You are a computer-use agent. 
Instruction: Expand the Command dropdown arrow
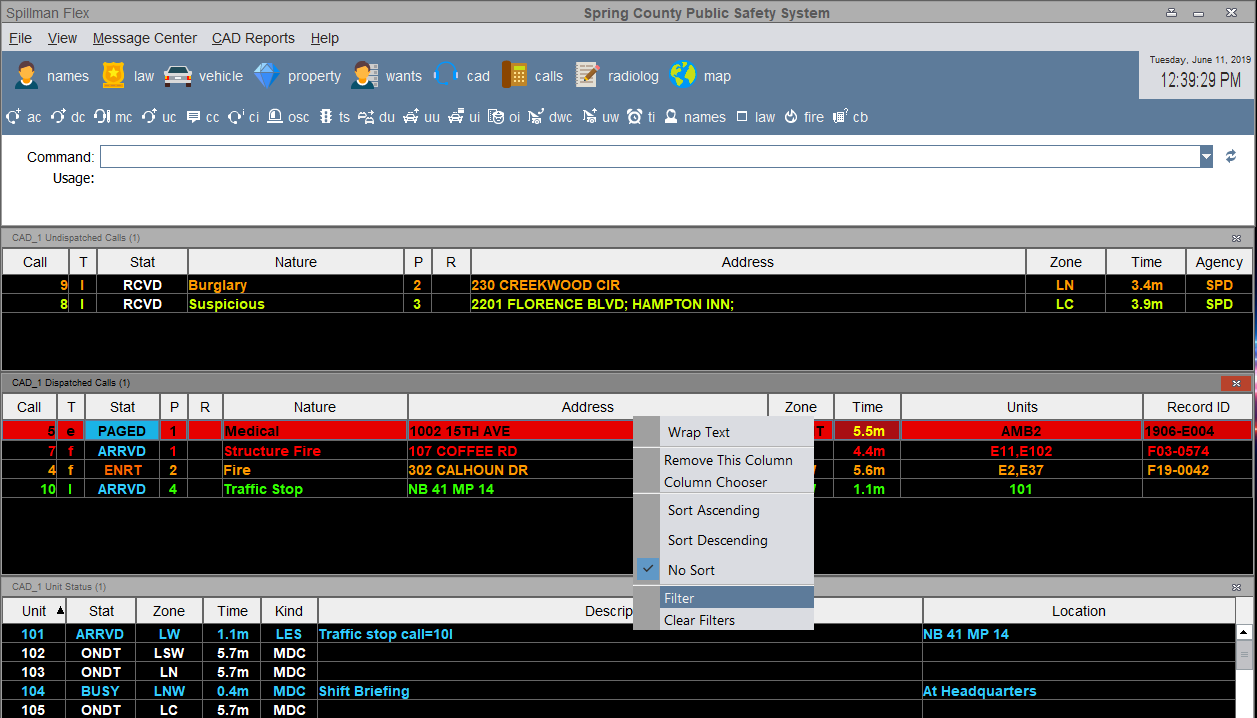(x=1206, y=157)
